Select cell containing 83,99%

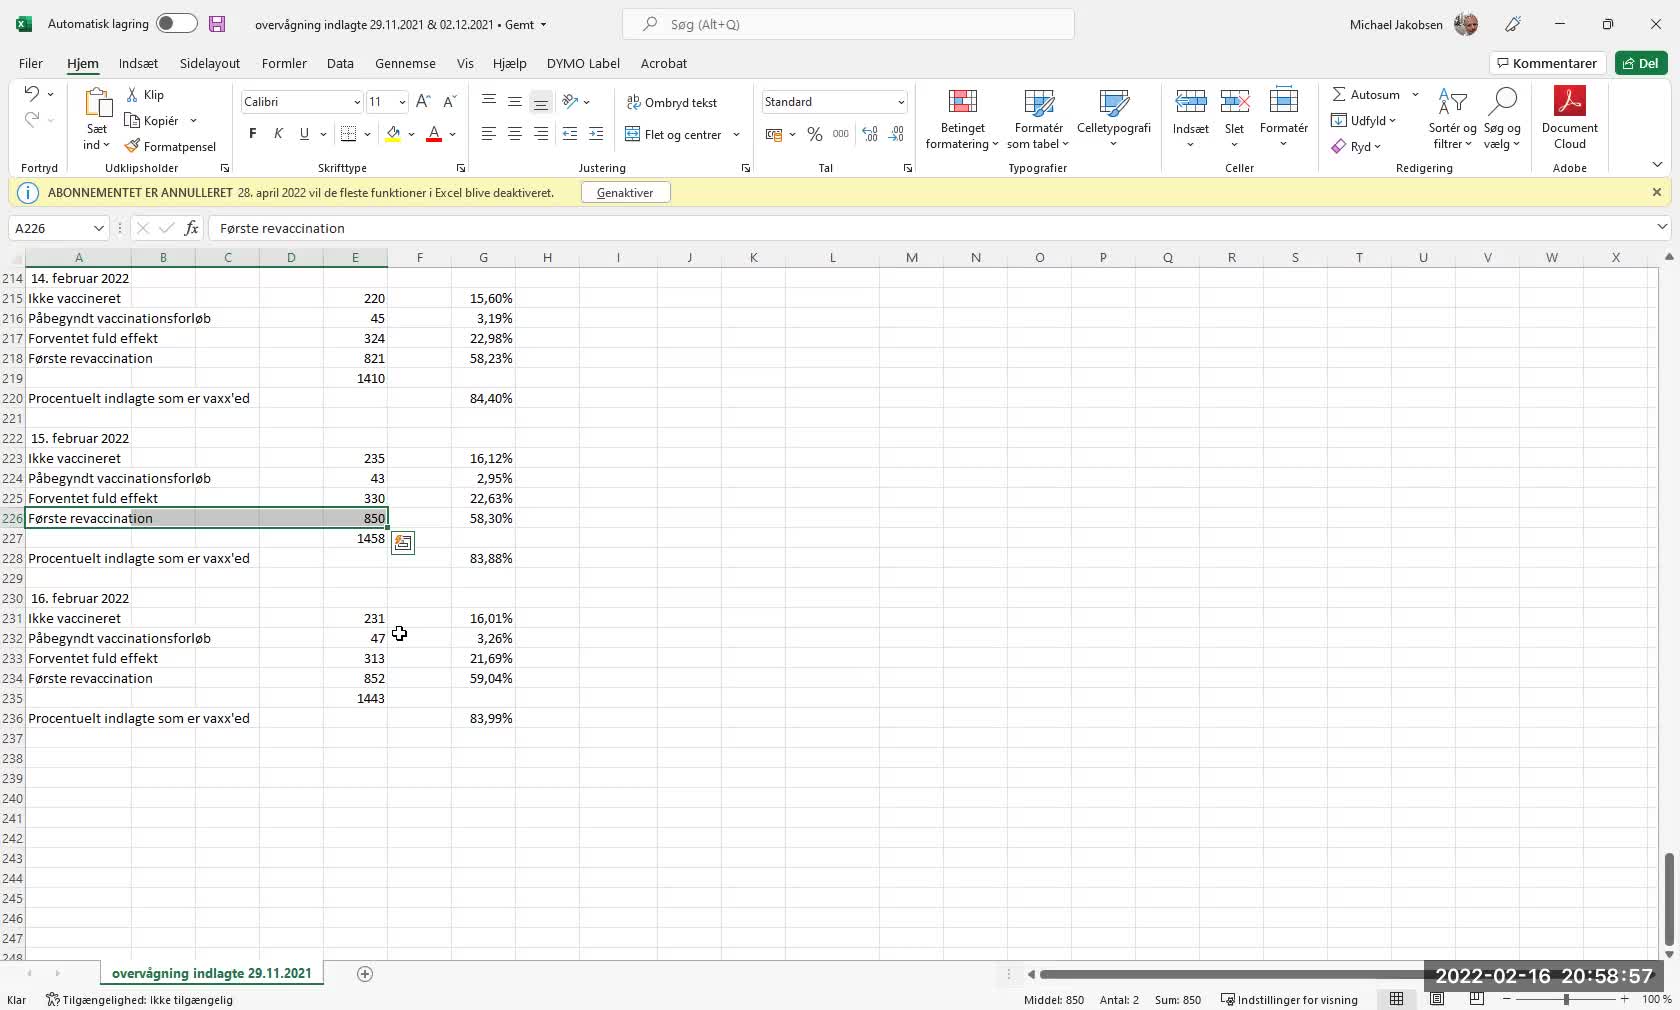[483, 718]
